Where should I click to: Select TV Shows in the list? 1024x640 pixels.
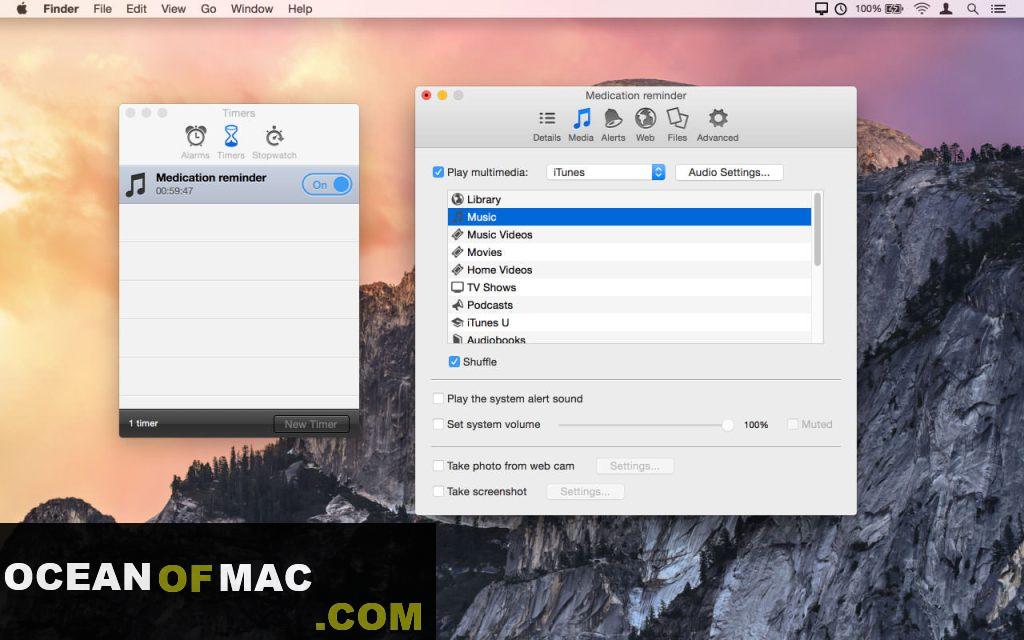630,287
